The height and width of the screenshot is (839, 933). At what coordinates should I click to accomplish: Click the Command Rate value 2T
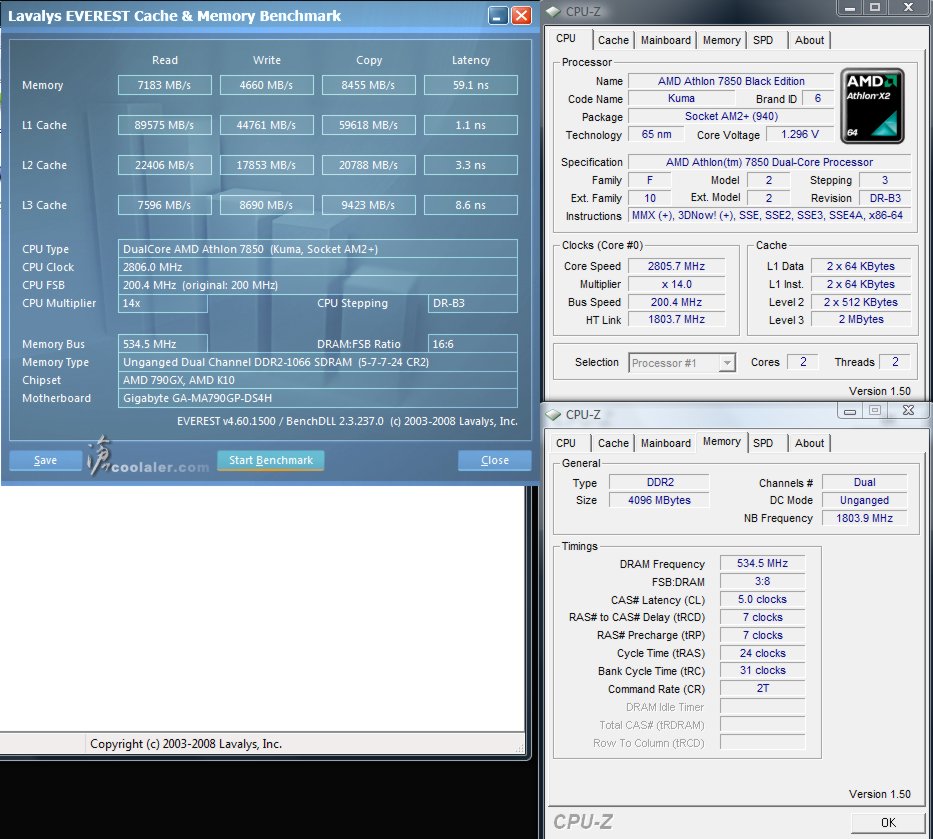point(762,688)
